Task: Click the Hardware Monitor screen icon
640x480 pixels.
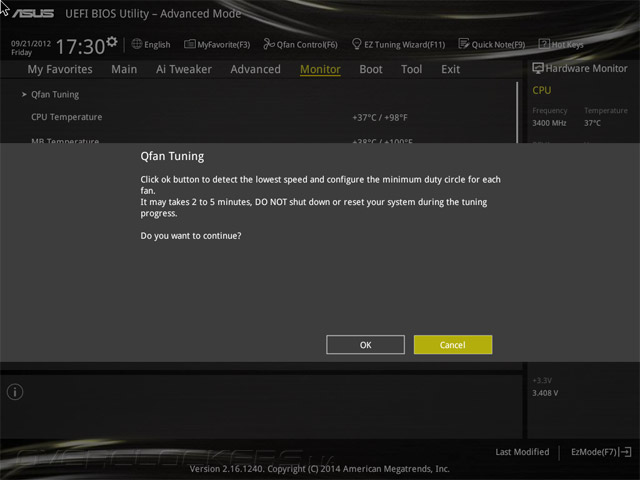Action: (x=538, y=68)
